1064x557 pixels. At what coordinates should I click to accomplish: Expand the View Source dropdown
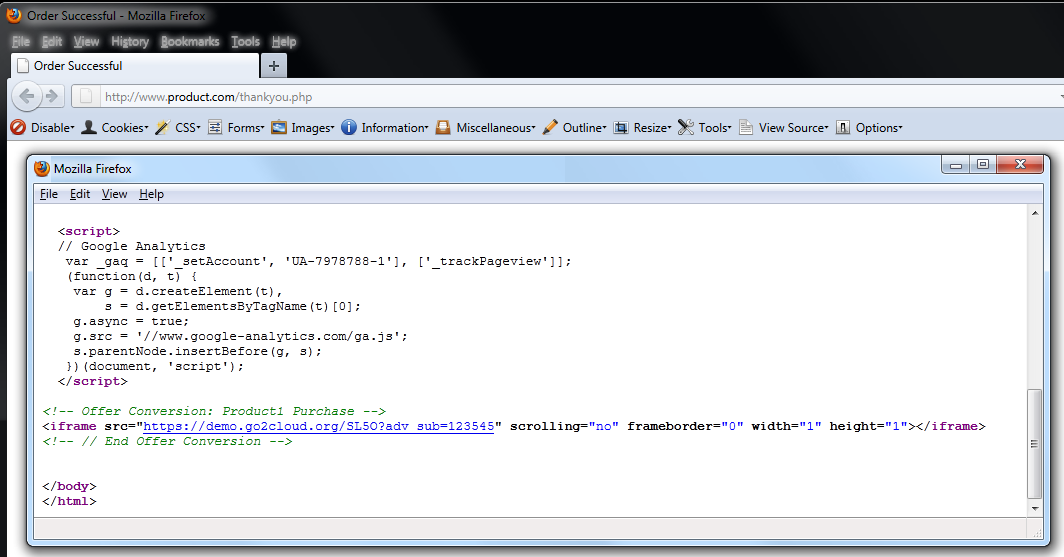(x=793, y=128)
